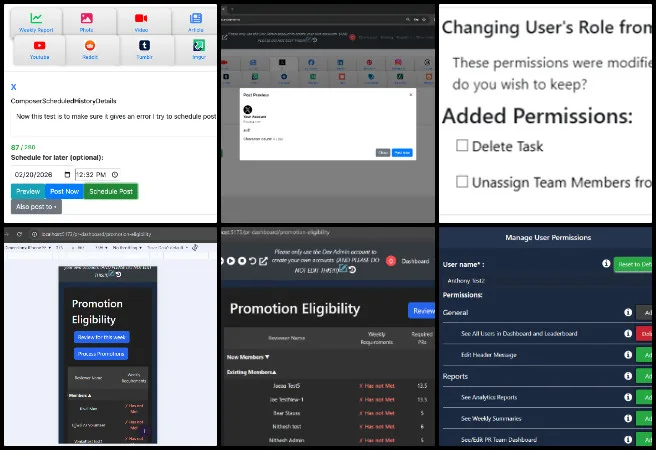Click the info icon for See Weekly Summaries
656x450 pixels.
pos(628,418)
